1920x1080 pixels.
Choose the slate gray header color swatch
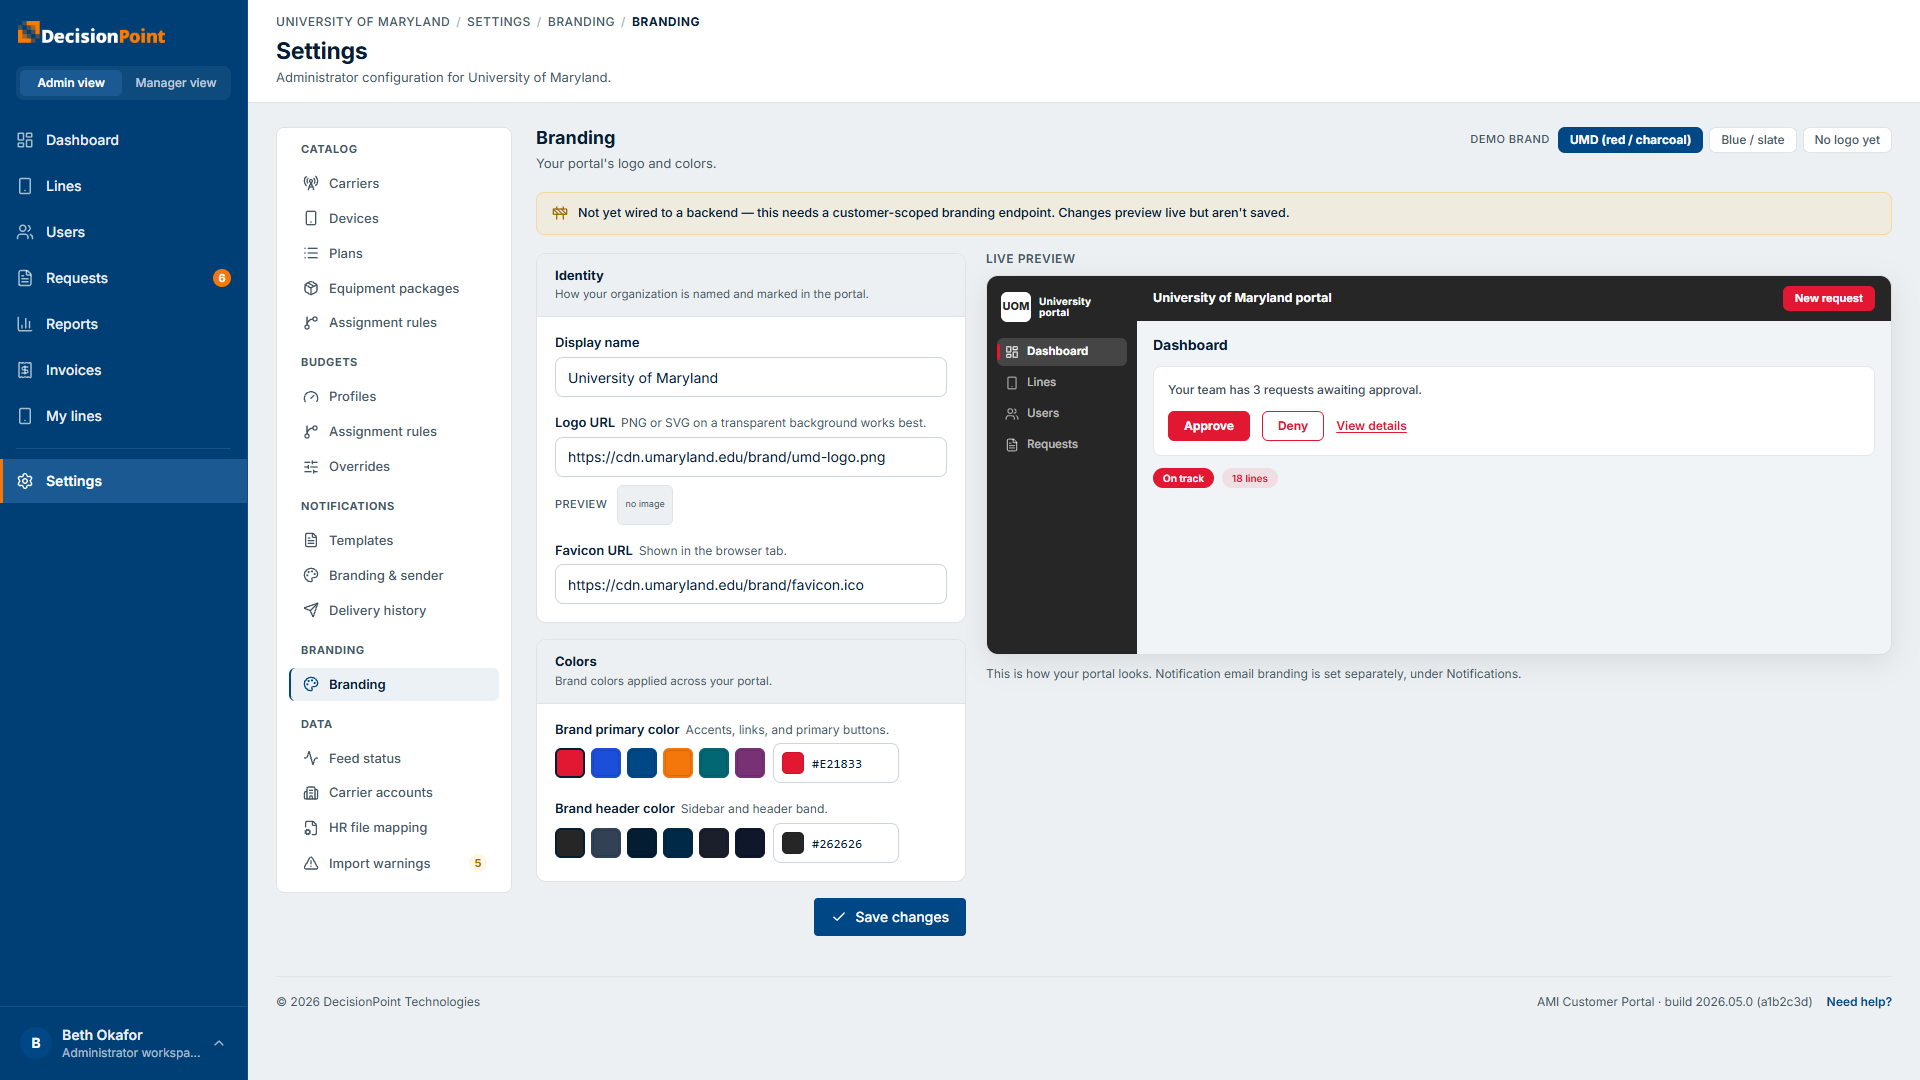606,843
